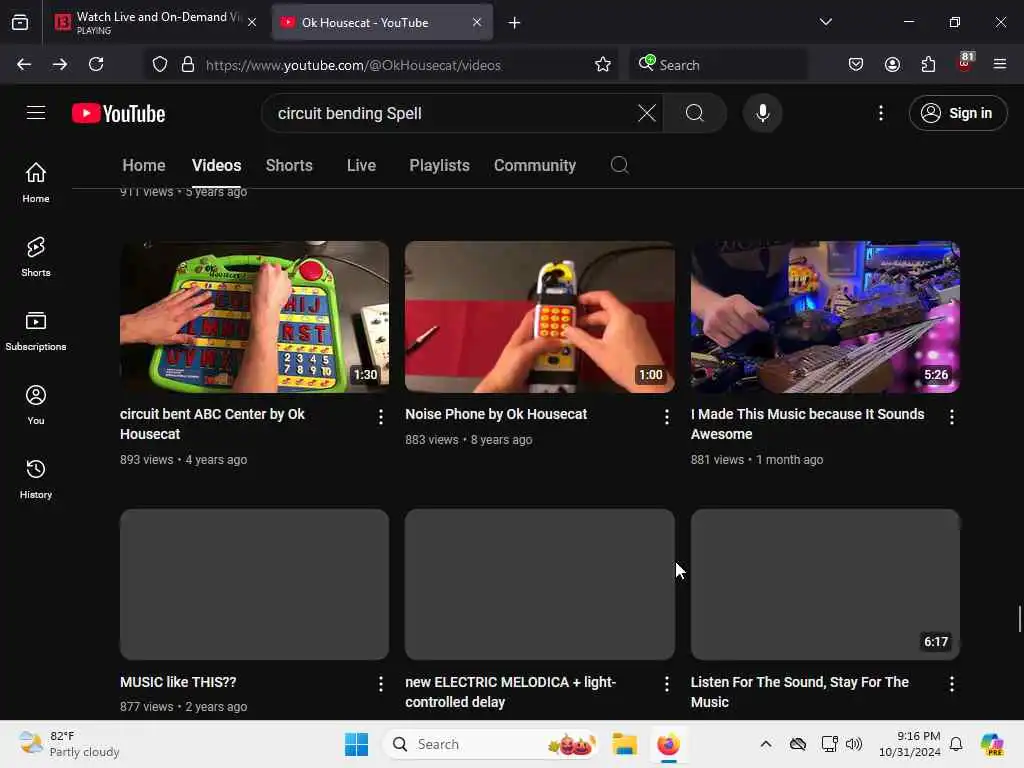Screen dimensions: 1024x768
Task: Open the Firefox account icon
Action: pos(892,64)
